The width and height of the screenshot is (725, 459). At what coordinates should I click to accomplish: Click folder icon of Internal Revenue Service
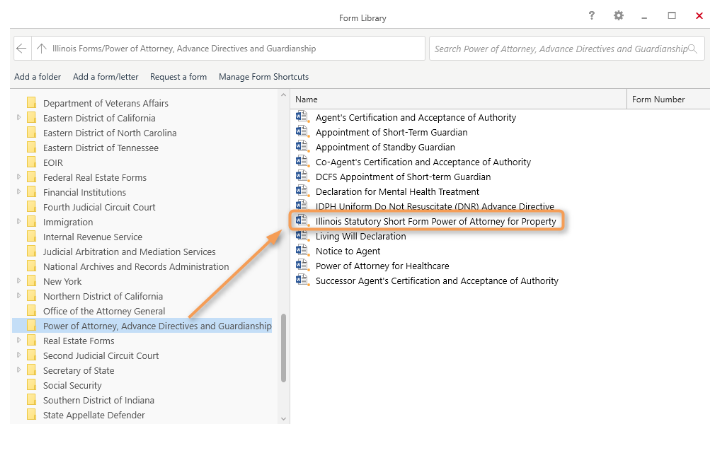pos(31,237)
